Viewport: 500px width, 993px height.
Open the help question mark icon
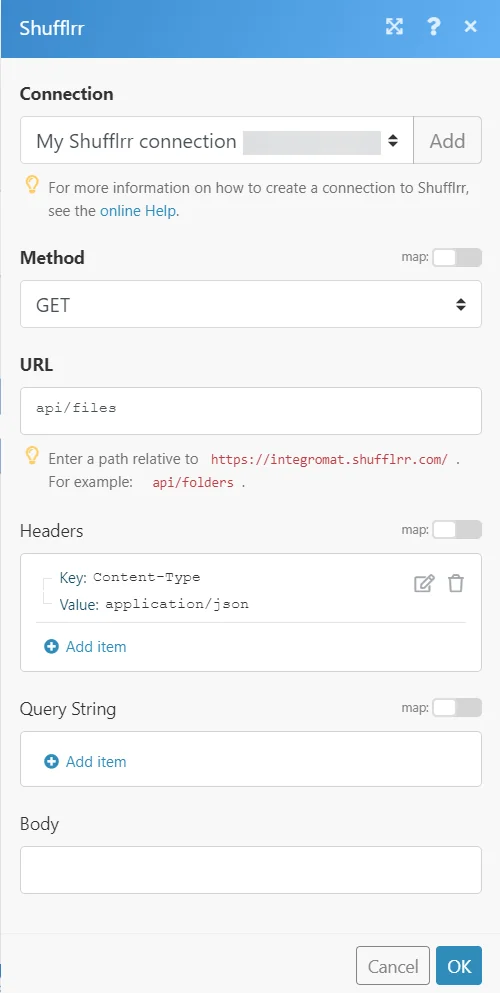(x=434, y=27)
